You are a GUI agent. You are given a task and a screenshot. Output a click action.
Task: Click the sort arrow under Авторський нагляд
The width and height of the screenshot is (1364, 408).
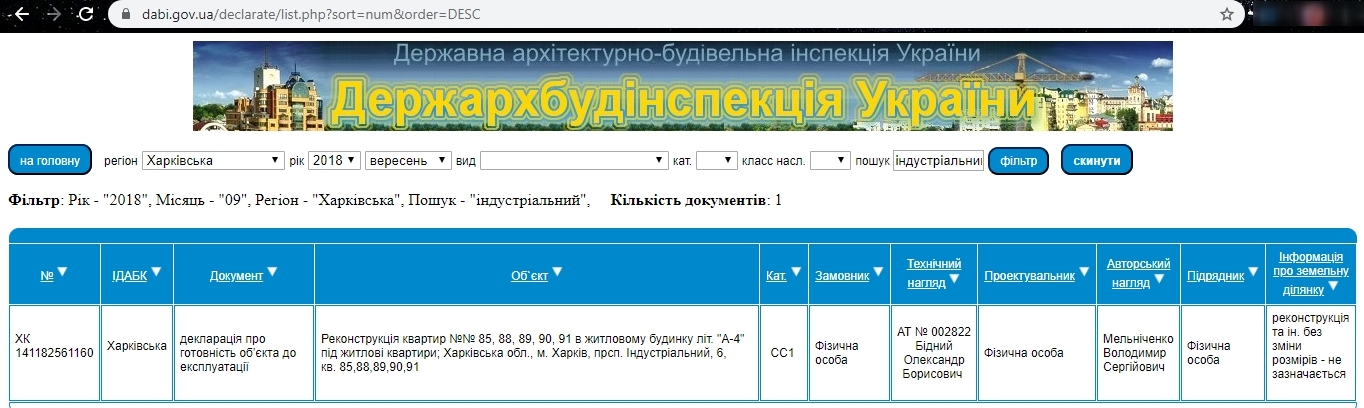1158,279
